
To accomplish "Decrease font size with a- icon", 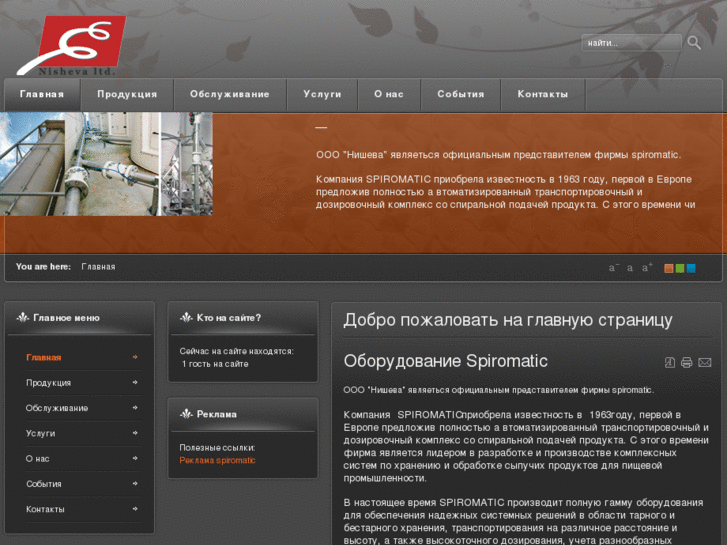I will click(x=613, y=268).
